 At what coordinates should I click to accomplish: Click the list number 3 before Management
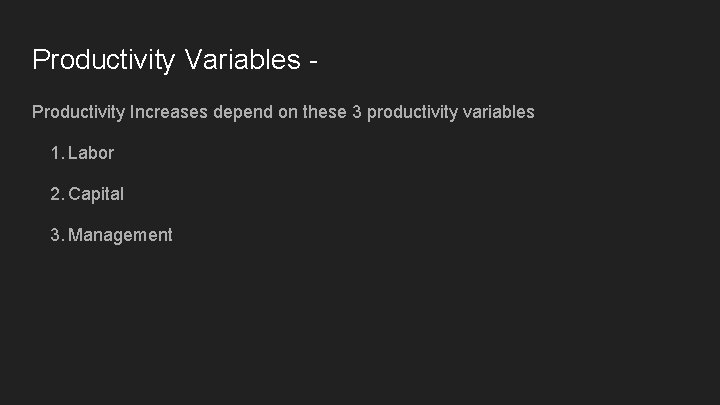click(56, 235)
